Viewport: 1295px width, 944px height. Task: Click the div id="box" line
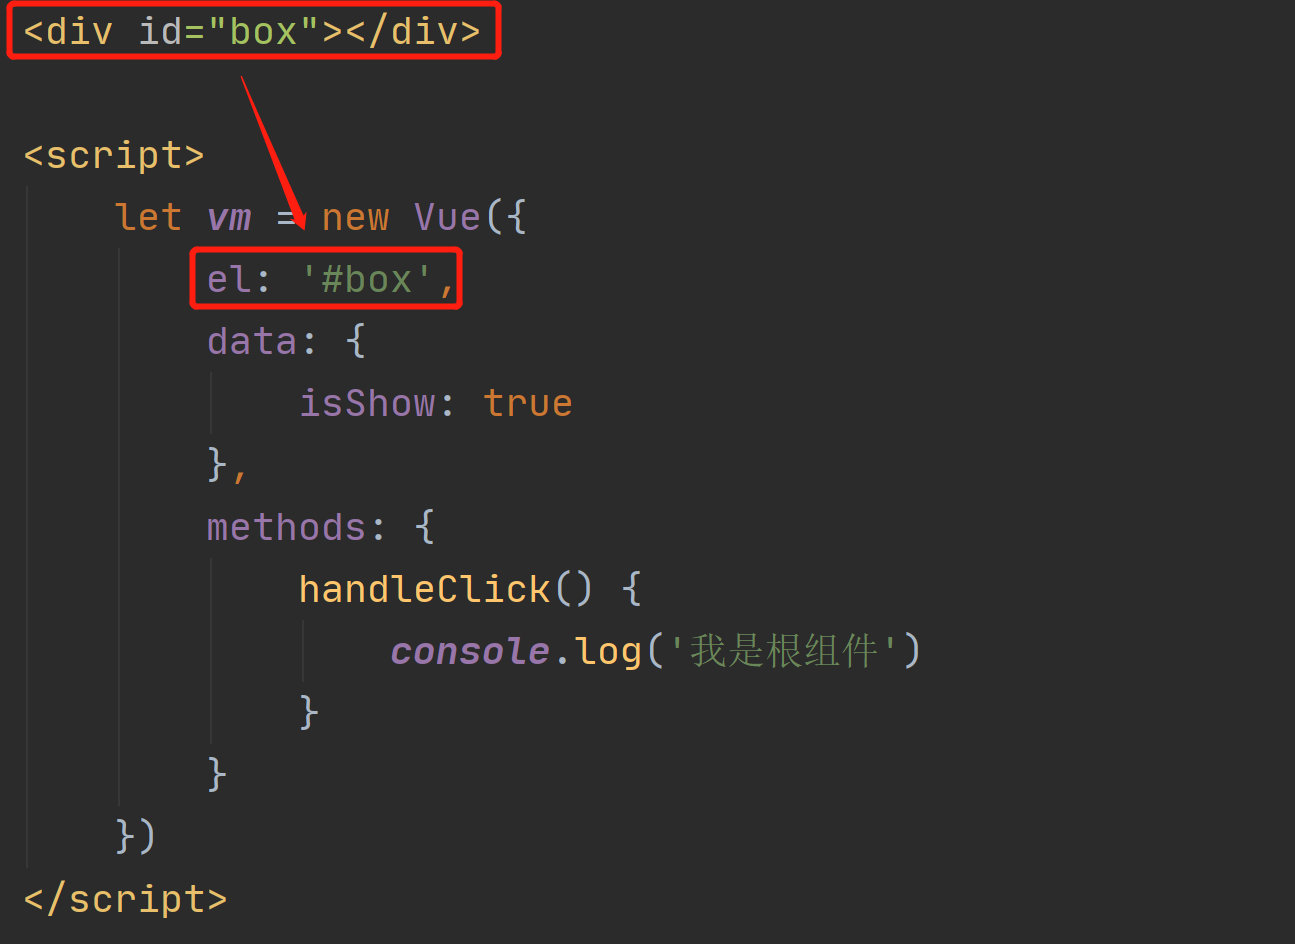click(252, 31)
